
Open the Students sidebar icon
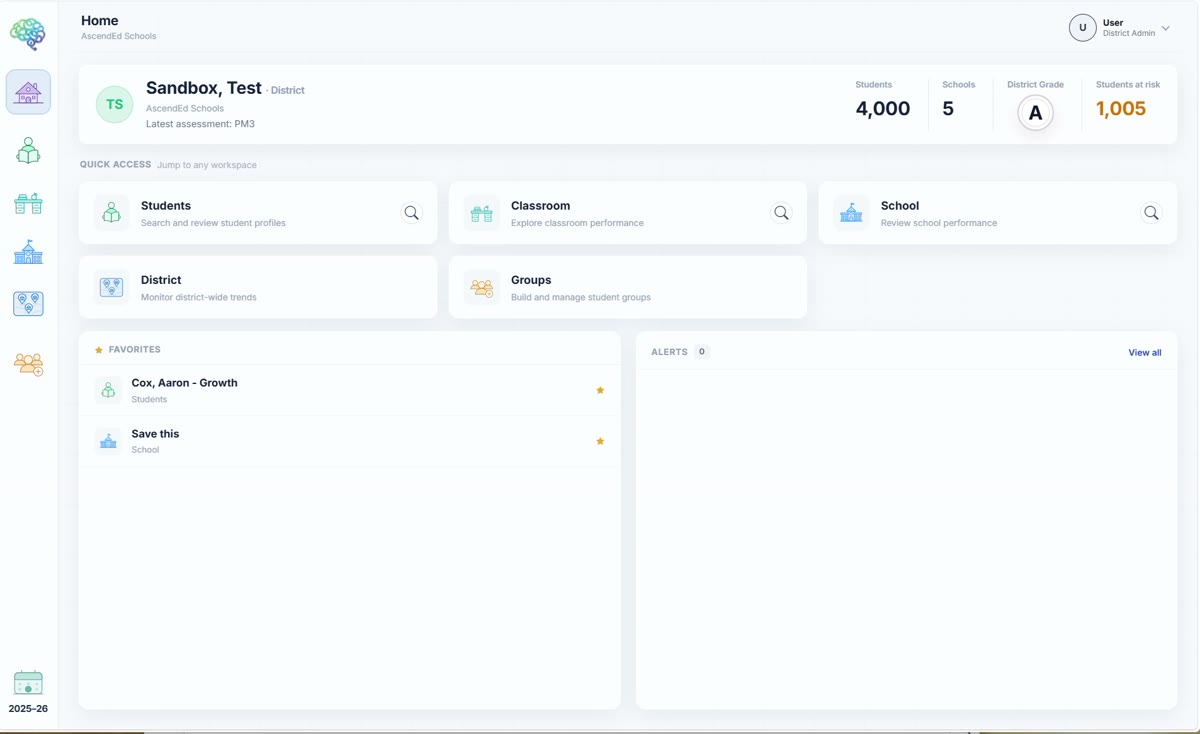[x=28, y=151]
